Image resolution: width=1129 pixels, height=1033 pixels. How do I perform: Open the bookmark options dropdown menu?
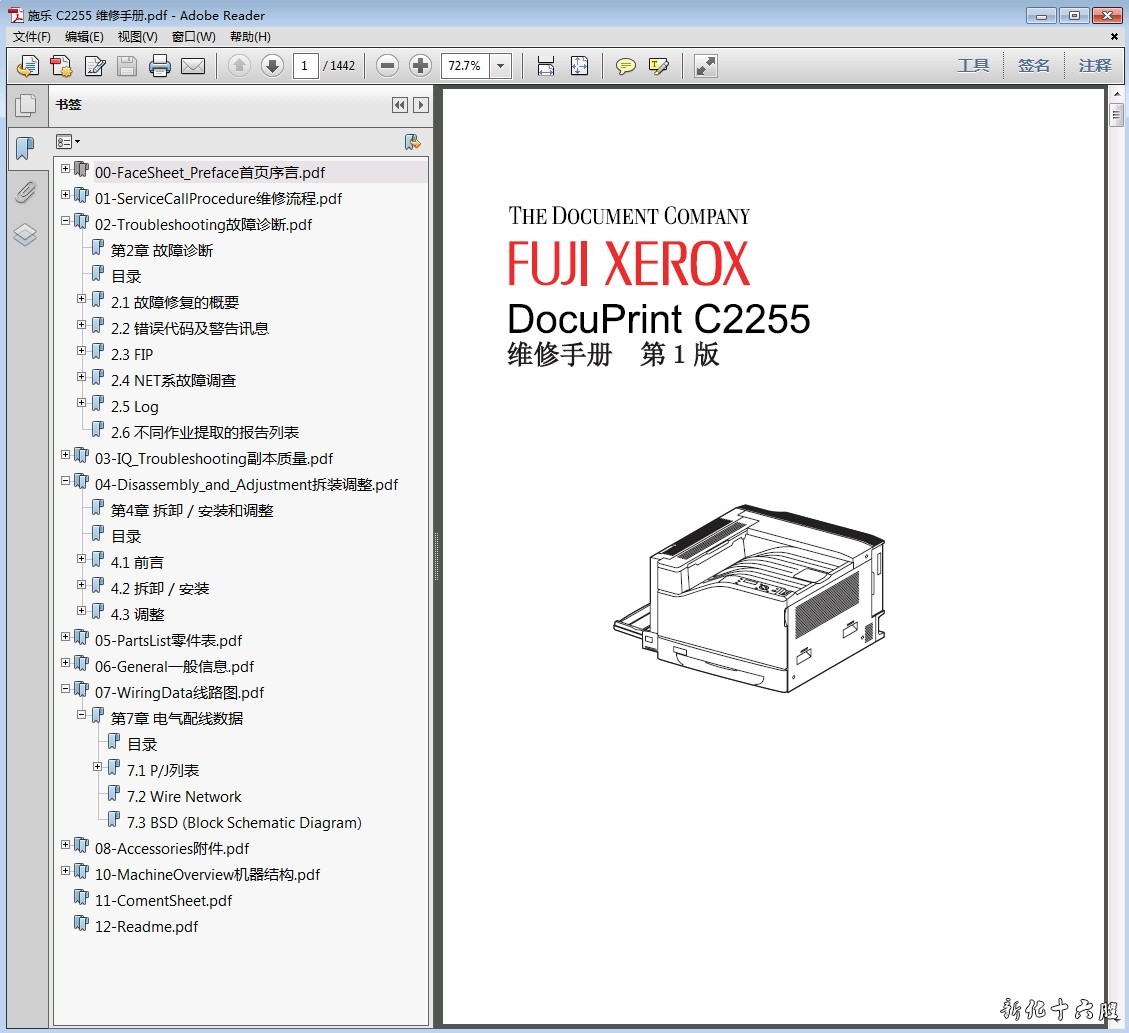click(68, 142)
